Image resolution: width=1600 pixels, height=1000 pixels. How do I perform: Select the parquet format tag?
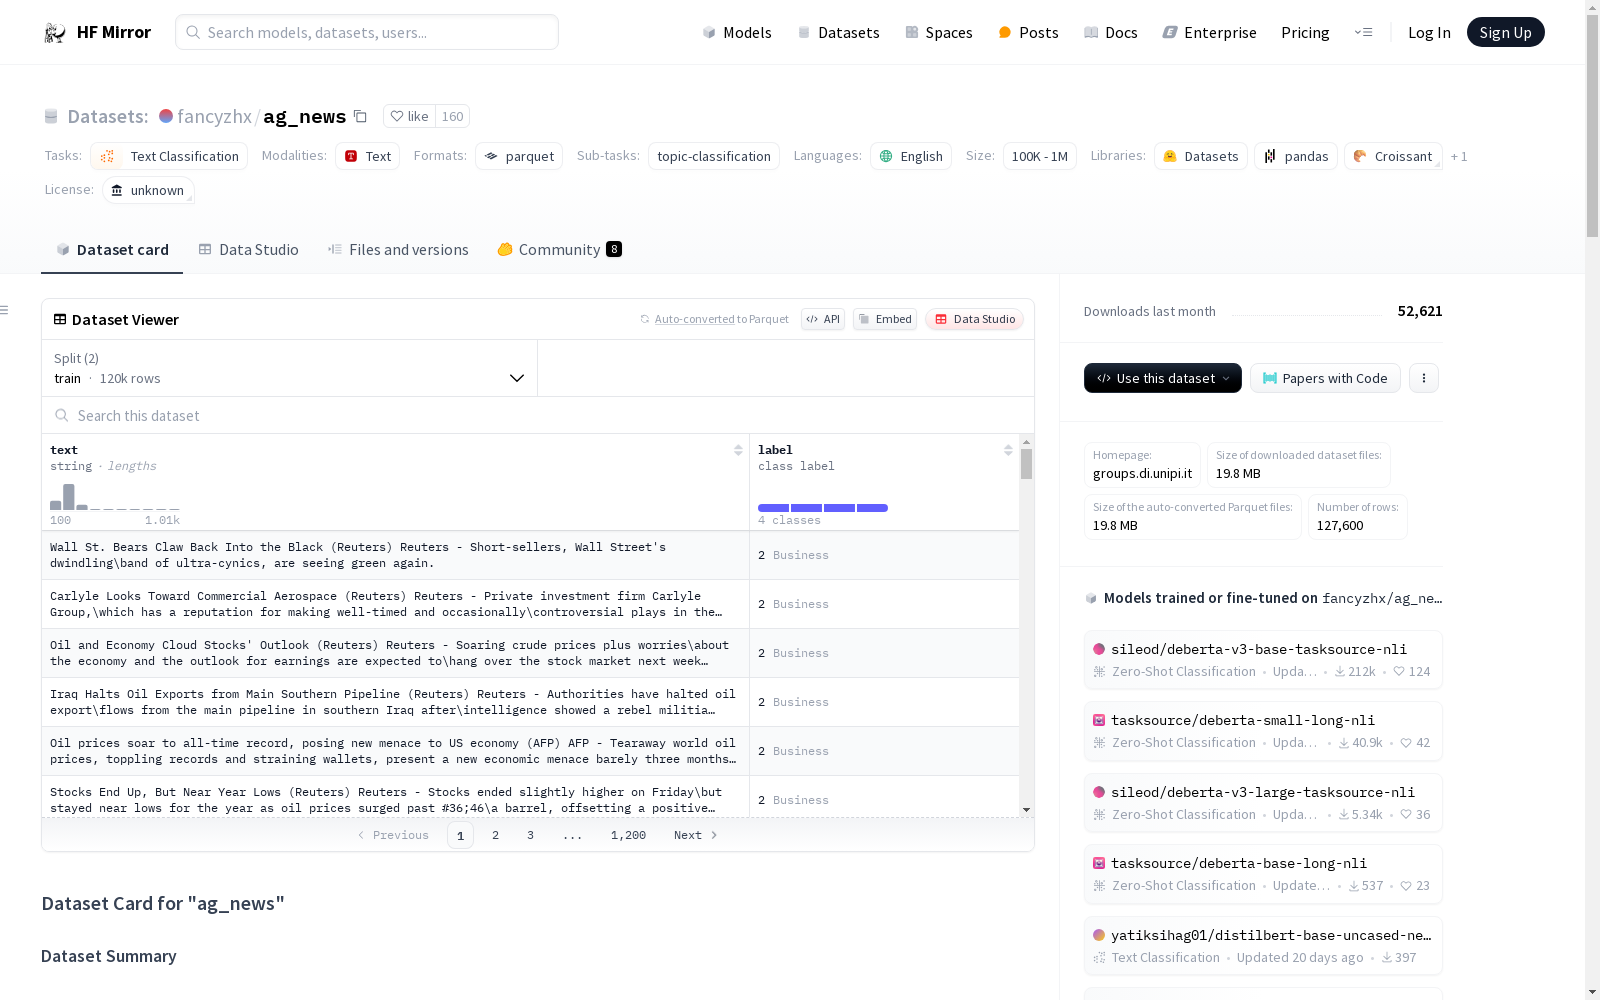tap(519, 156)
